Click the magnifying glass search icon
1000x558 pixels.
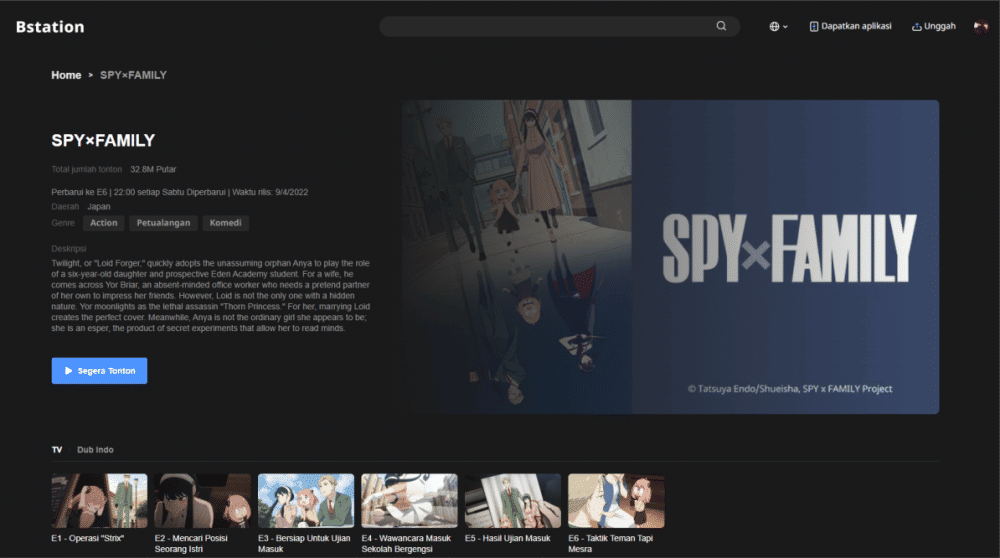[721, 26]
